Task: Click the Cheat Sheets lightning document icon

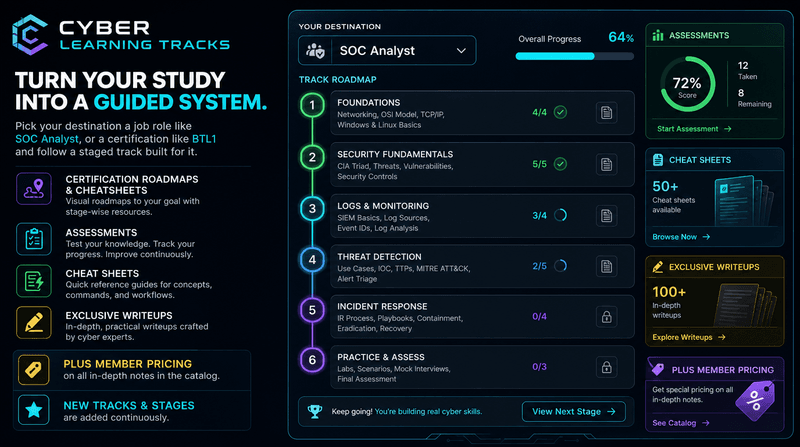Action: pos(34,281)
